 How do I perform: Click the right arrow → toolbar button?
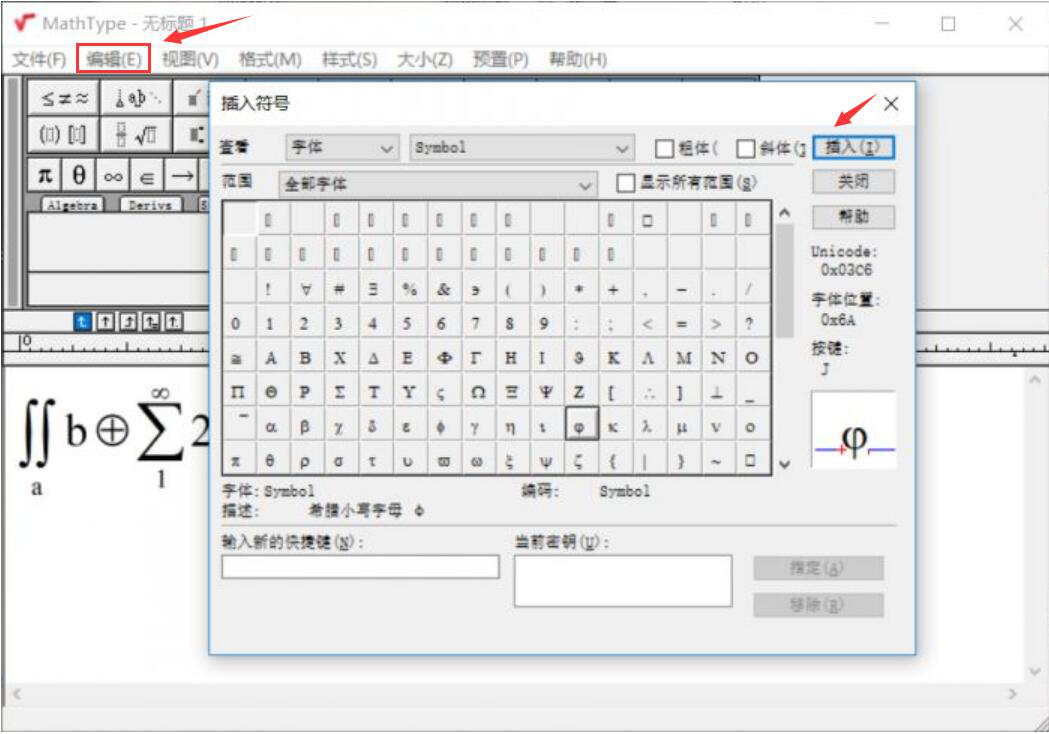coord(182,176)
